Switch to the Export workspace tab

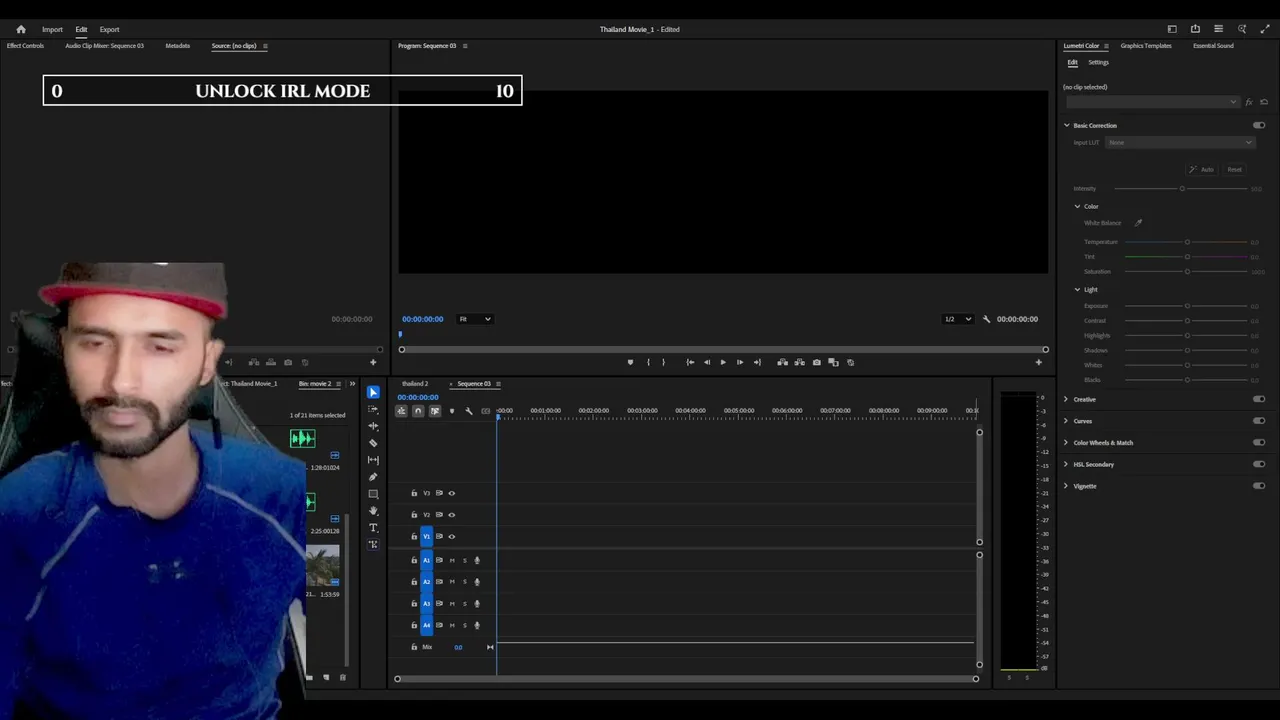[109, 29]
